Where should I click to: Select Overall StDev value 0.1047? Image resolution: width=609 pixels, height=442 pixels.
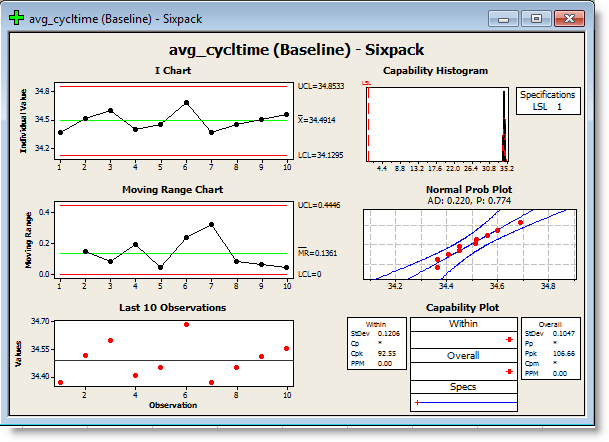(x=564, y=334)
